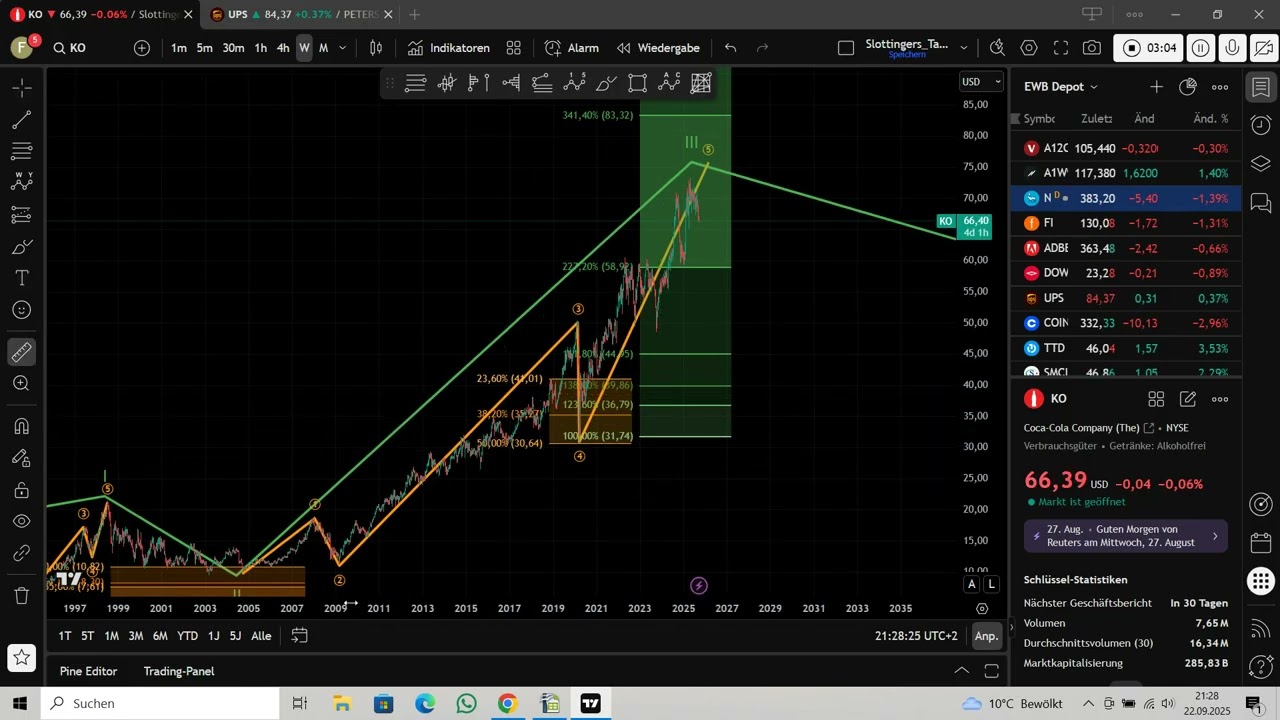Image resolution: width=1280 pixels, height=720 pixels.
Task: Select Elliott wave 1-5 tool in floating toolbar
Action: tap(574, 83)
